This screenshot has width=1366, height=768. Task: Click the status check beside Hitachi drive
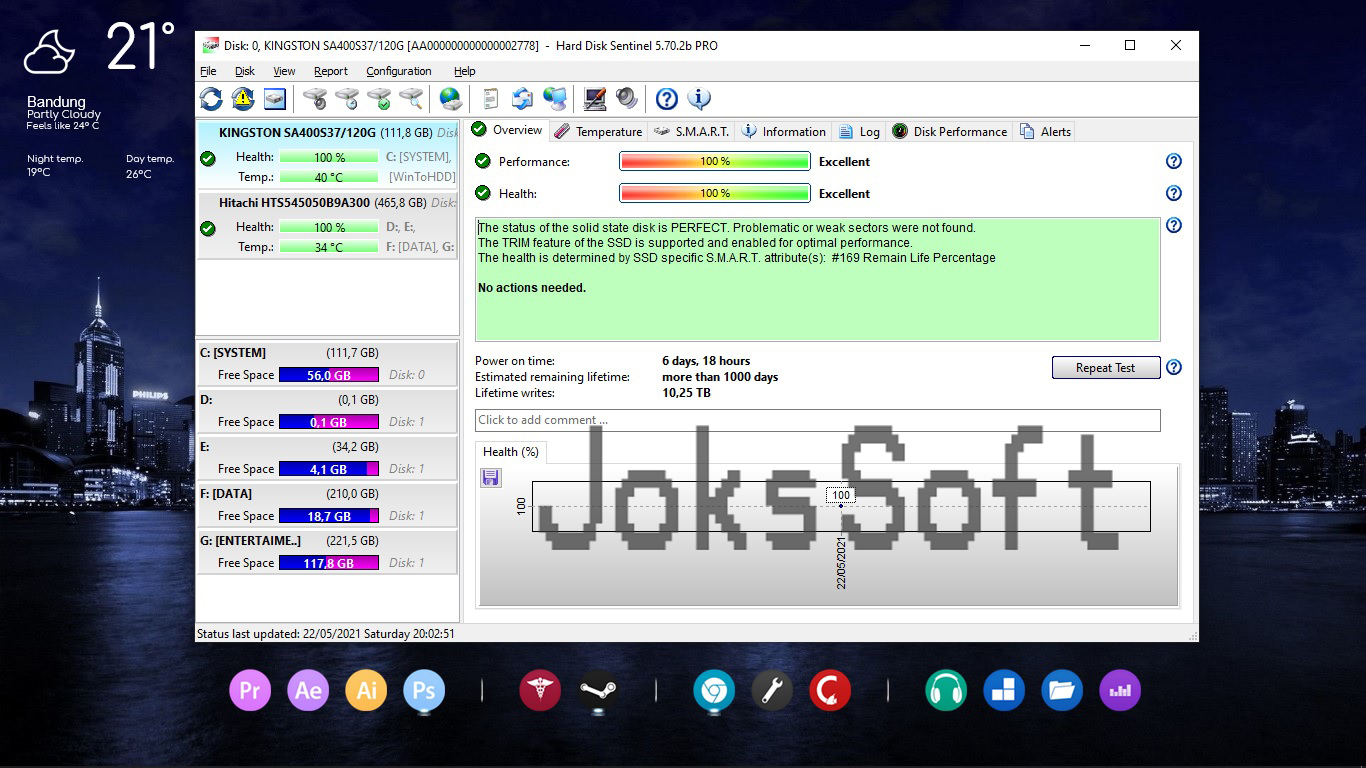pyautogui.click(x=207, y=227)
